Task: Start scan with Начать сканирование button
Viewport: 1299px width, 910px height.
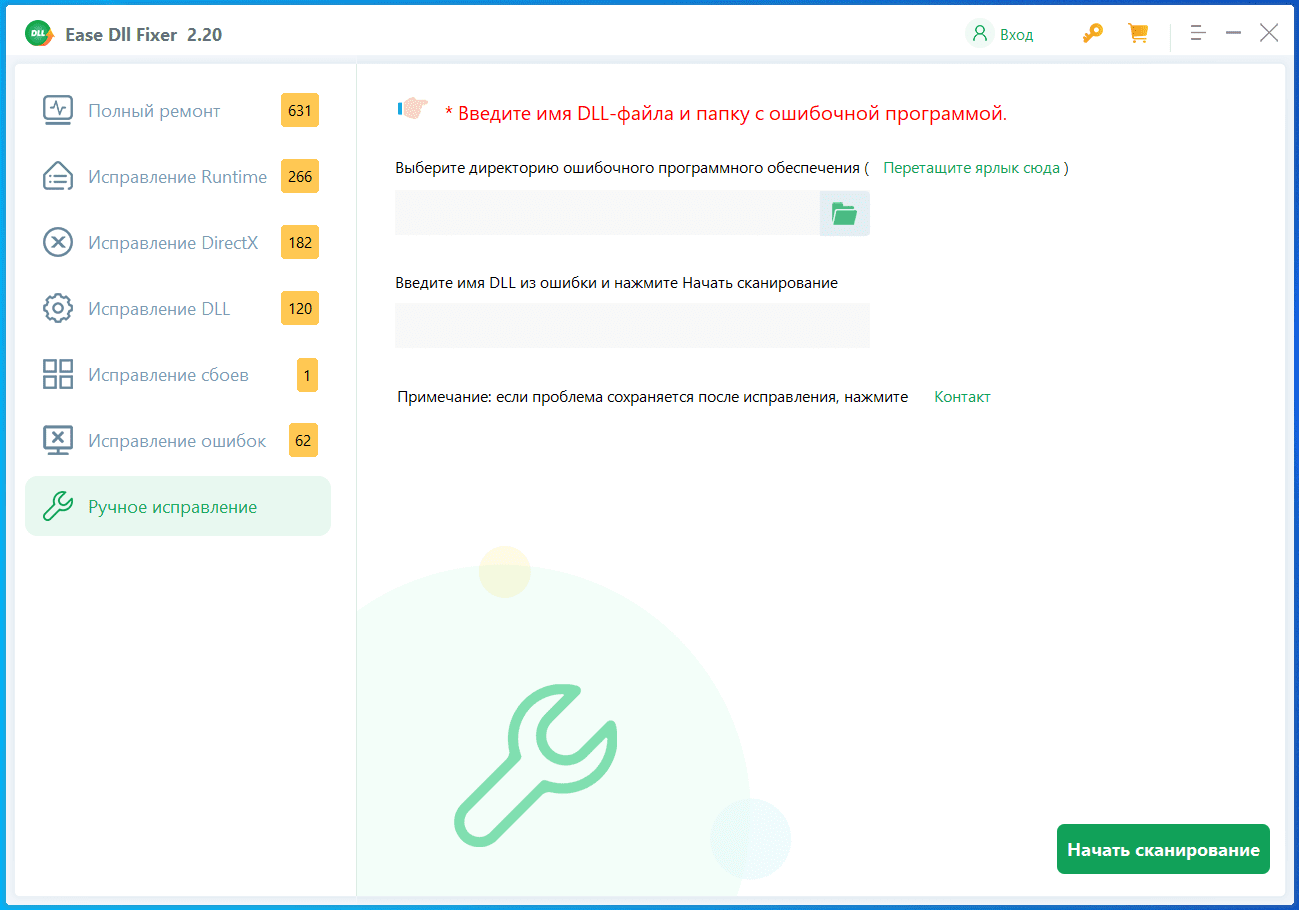Action: (x=1163, y=849)
